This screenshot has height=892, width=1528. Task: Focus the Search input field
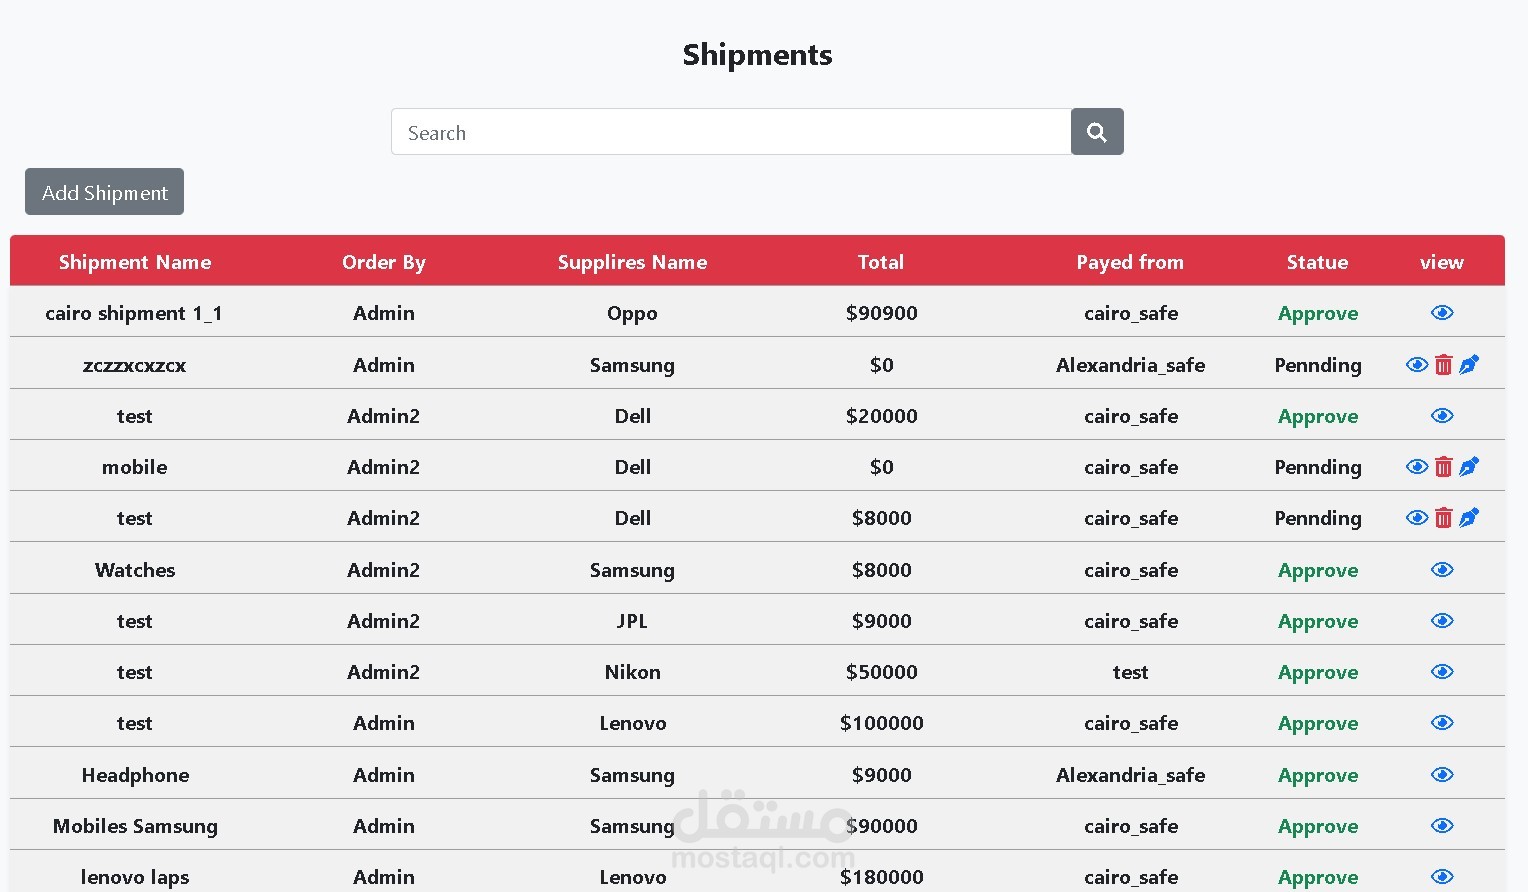tap(731, 132)
